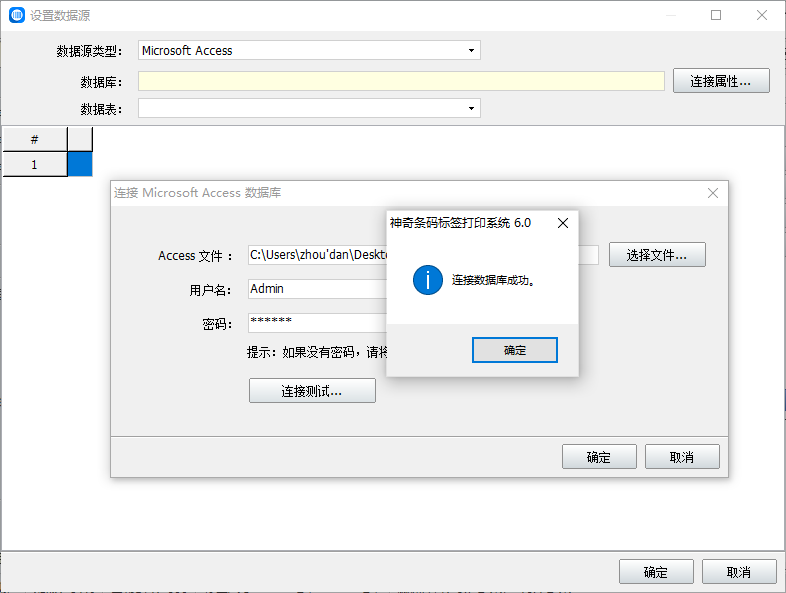The image size is (786, 593).
Task: Click the 连接测试... button
Action: 312,391
